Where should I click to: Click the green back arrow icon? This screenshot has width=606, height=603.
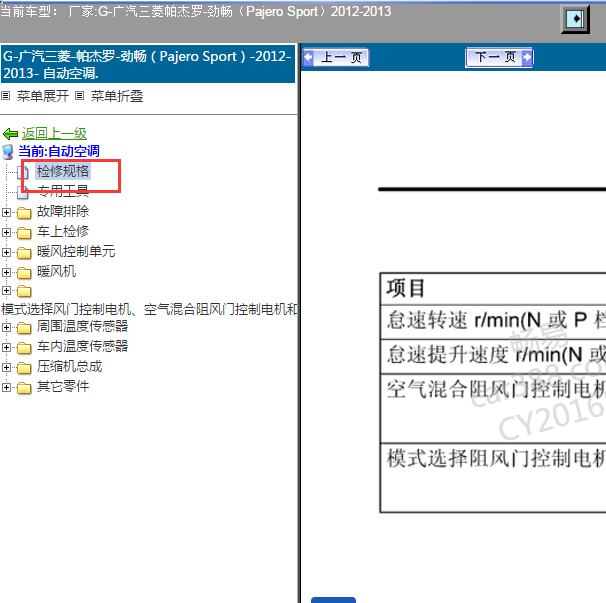[x=10, y=134]
